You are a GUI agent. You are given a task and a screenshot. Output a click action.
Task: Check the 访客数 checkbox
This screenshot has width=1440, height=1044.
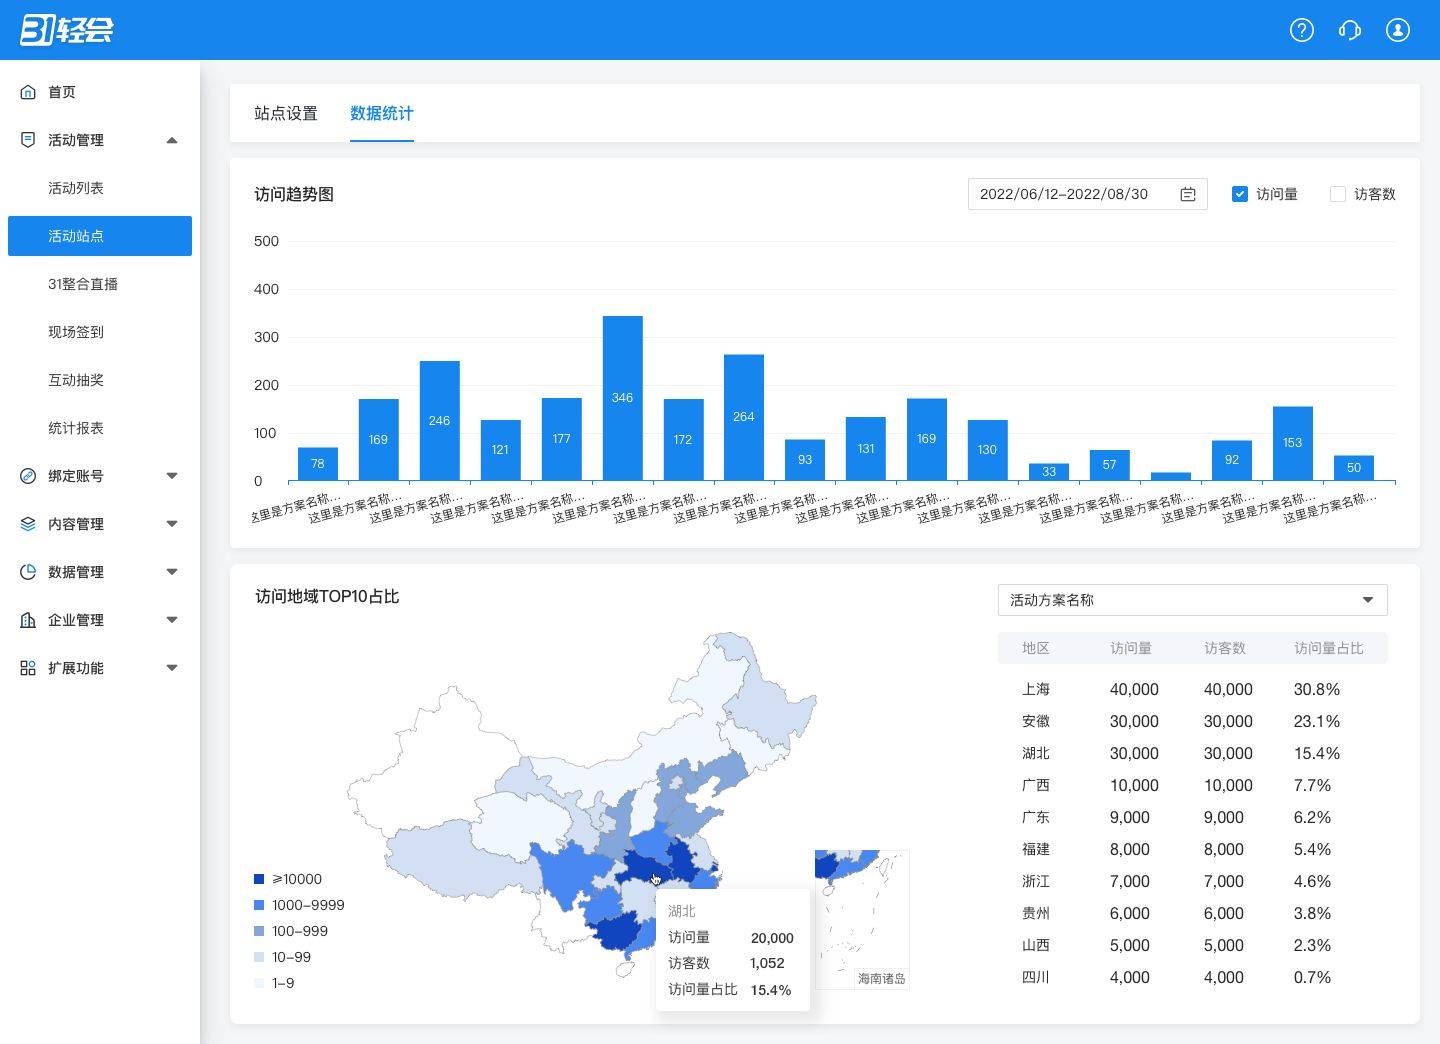(x=1338, y=194)
